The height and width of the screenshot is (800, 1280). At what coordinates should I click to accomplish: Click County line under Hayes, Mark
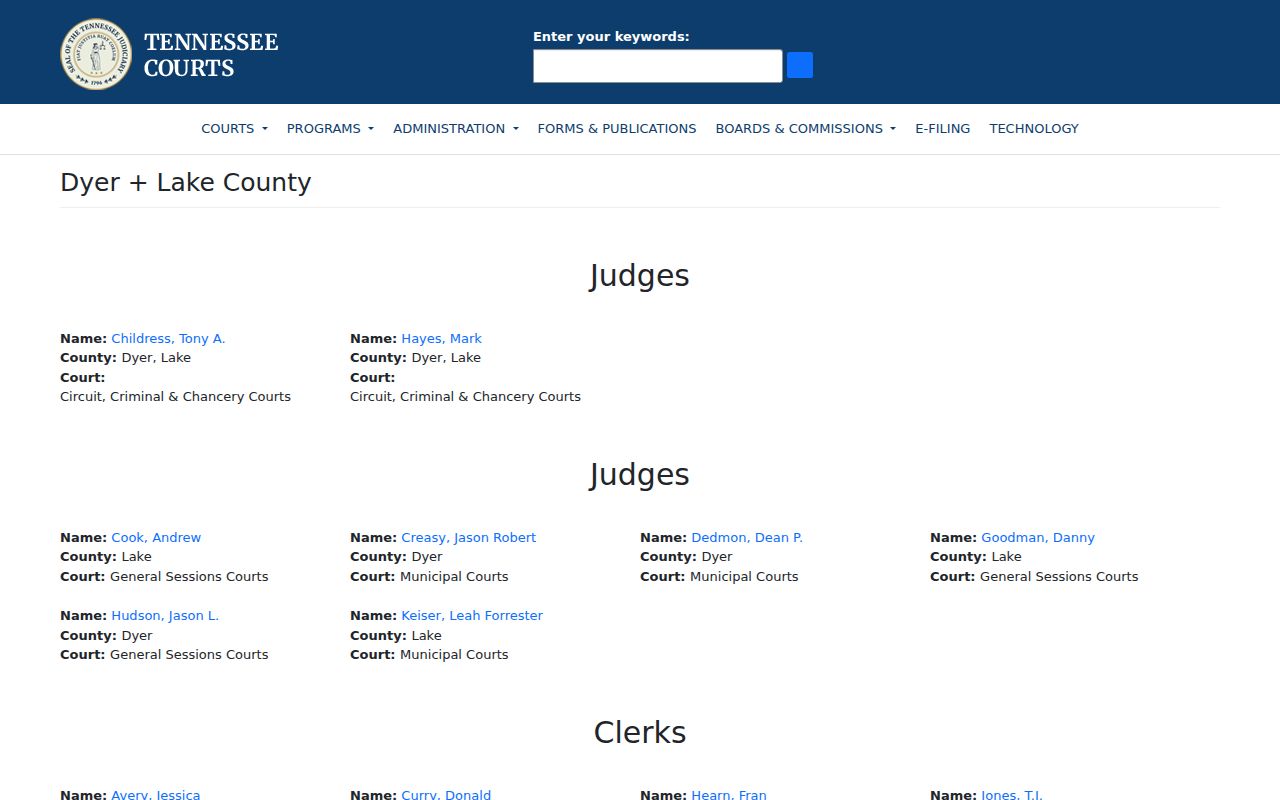(415, 357)
